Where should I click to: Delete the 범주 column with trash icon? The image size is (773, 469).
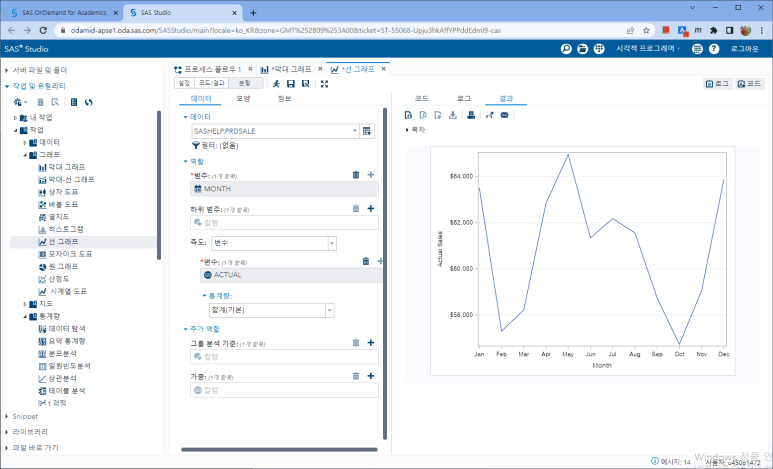click(x=356, y=175)
